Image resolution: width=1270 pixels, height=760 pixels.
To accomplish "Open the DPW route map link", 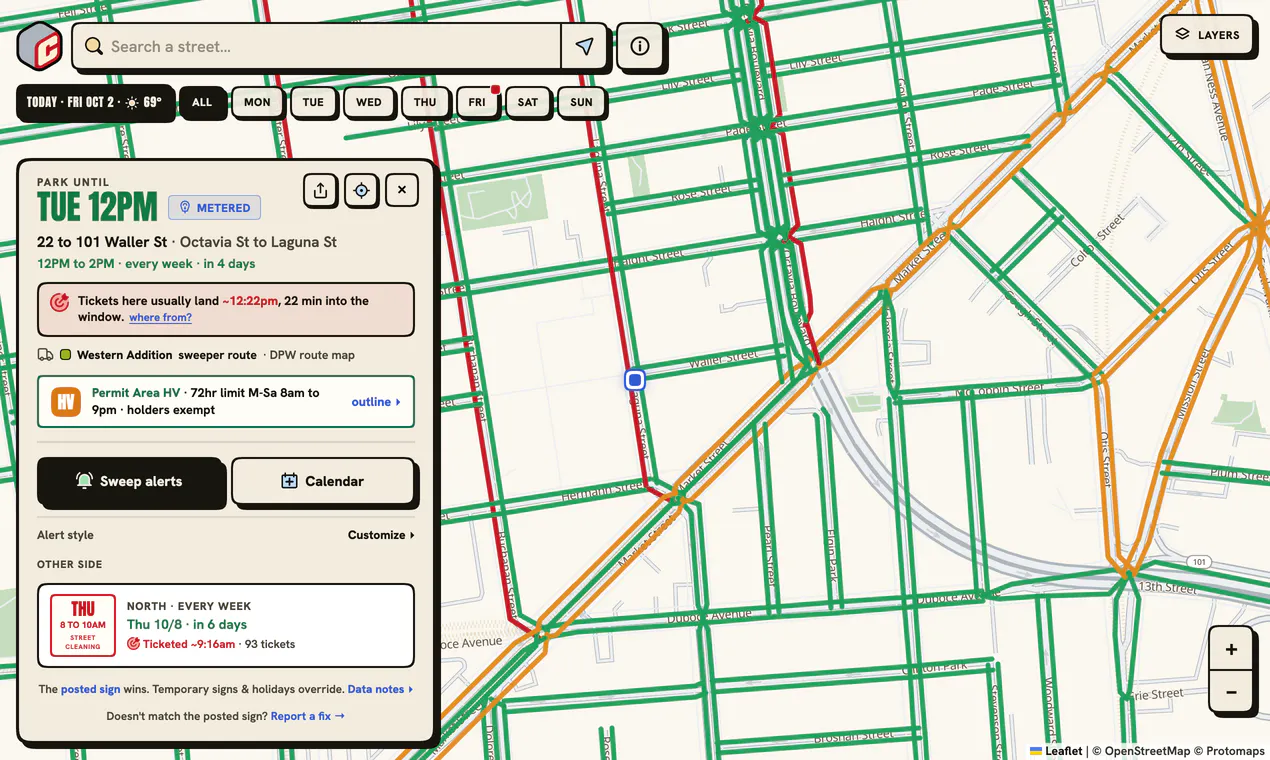I will pos(313,355).
